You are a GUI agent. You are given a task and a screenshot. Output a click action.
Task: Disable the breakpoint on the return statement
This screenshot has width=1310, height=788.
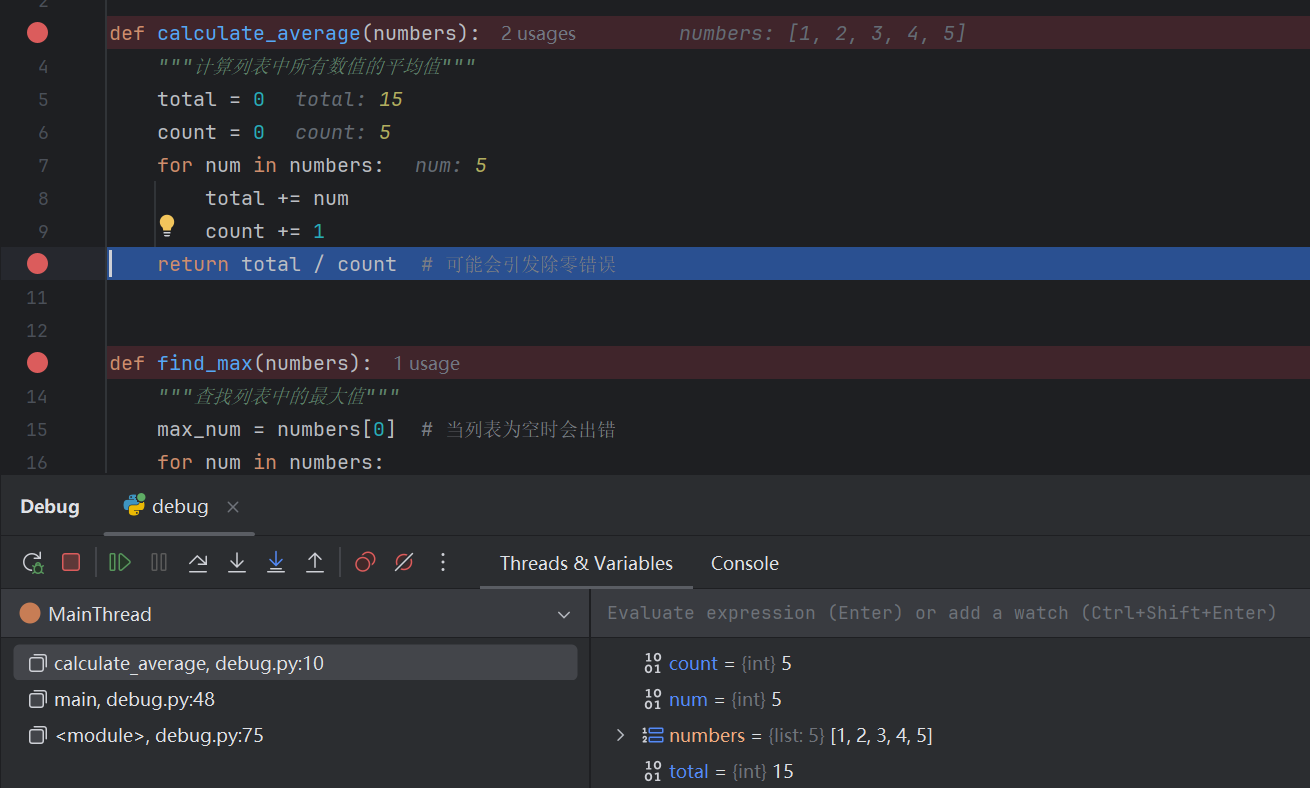pos(37,263)
